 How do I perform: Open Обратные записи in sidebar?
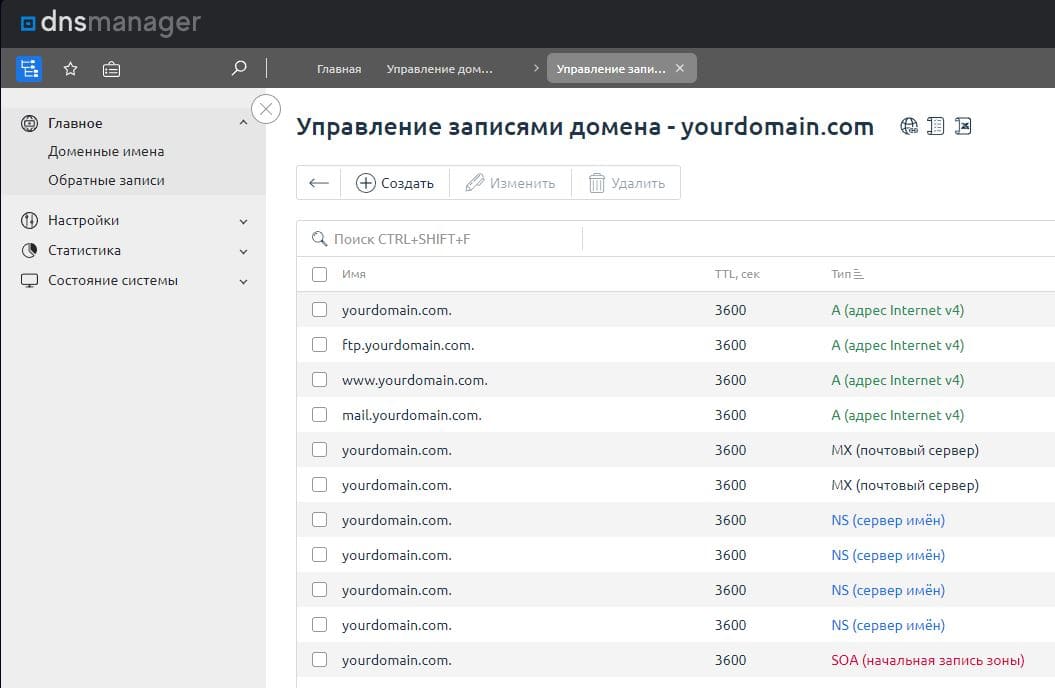(x=106, y=180)
